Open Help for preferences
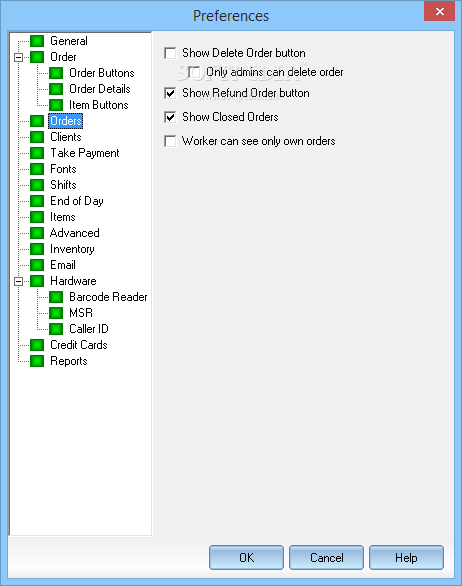Viewport: 462px width, 586px height. point(406,558)
